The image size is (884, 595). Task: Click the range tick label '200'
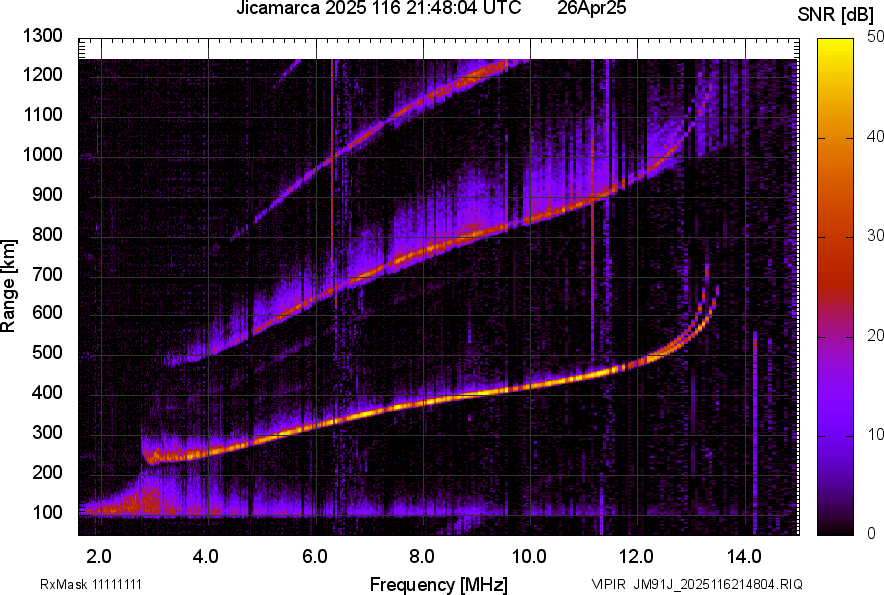[x=47, y=472]
